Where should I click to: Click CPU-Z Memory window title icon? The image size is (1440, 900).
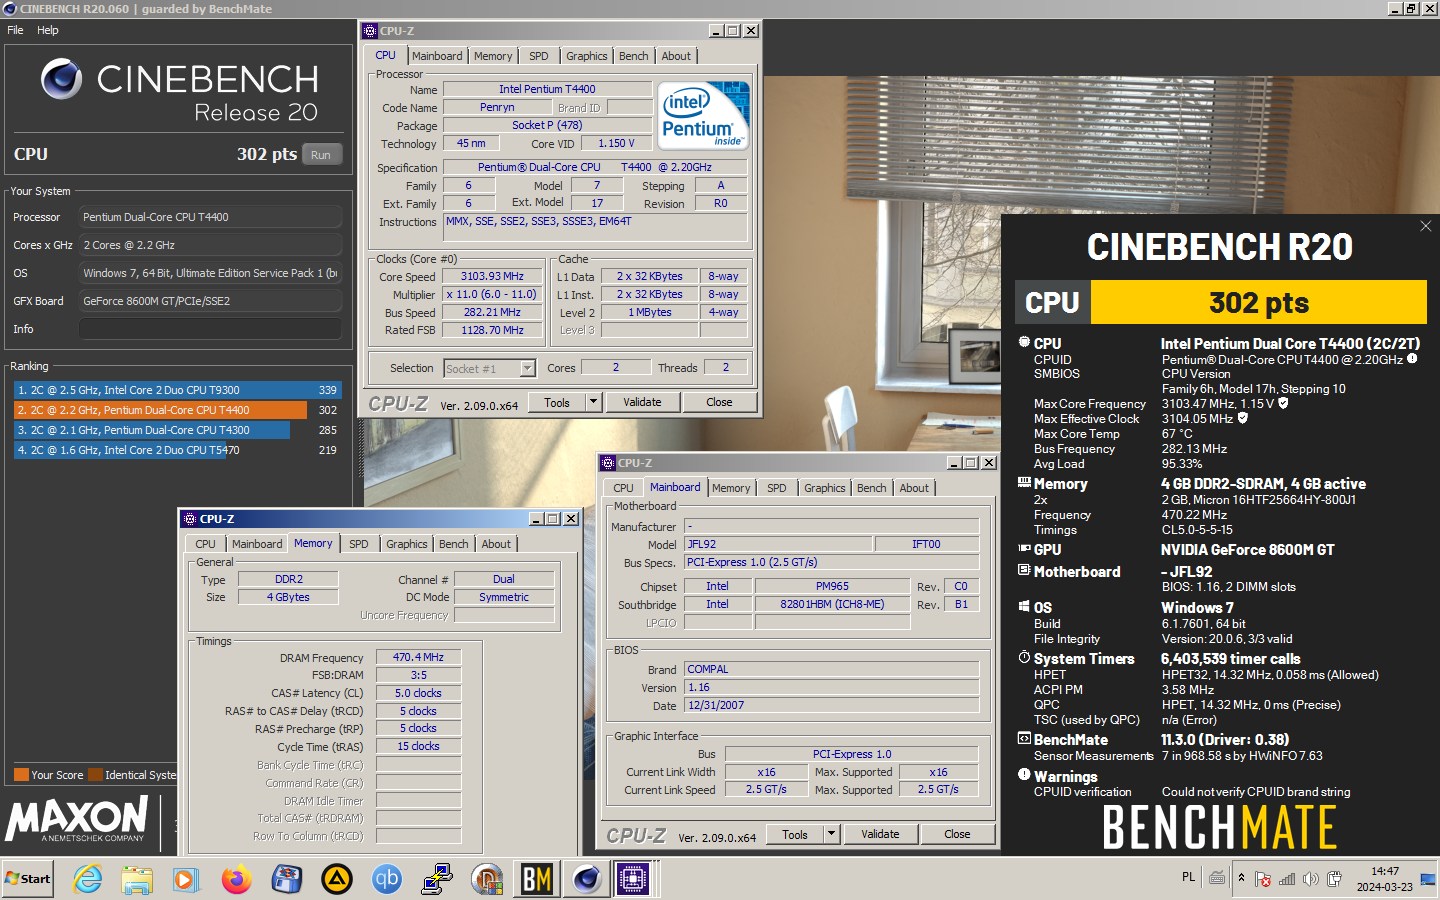[x=190, y=519]
